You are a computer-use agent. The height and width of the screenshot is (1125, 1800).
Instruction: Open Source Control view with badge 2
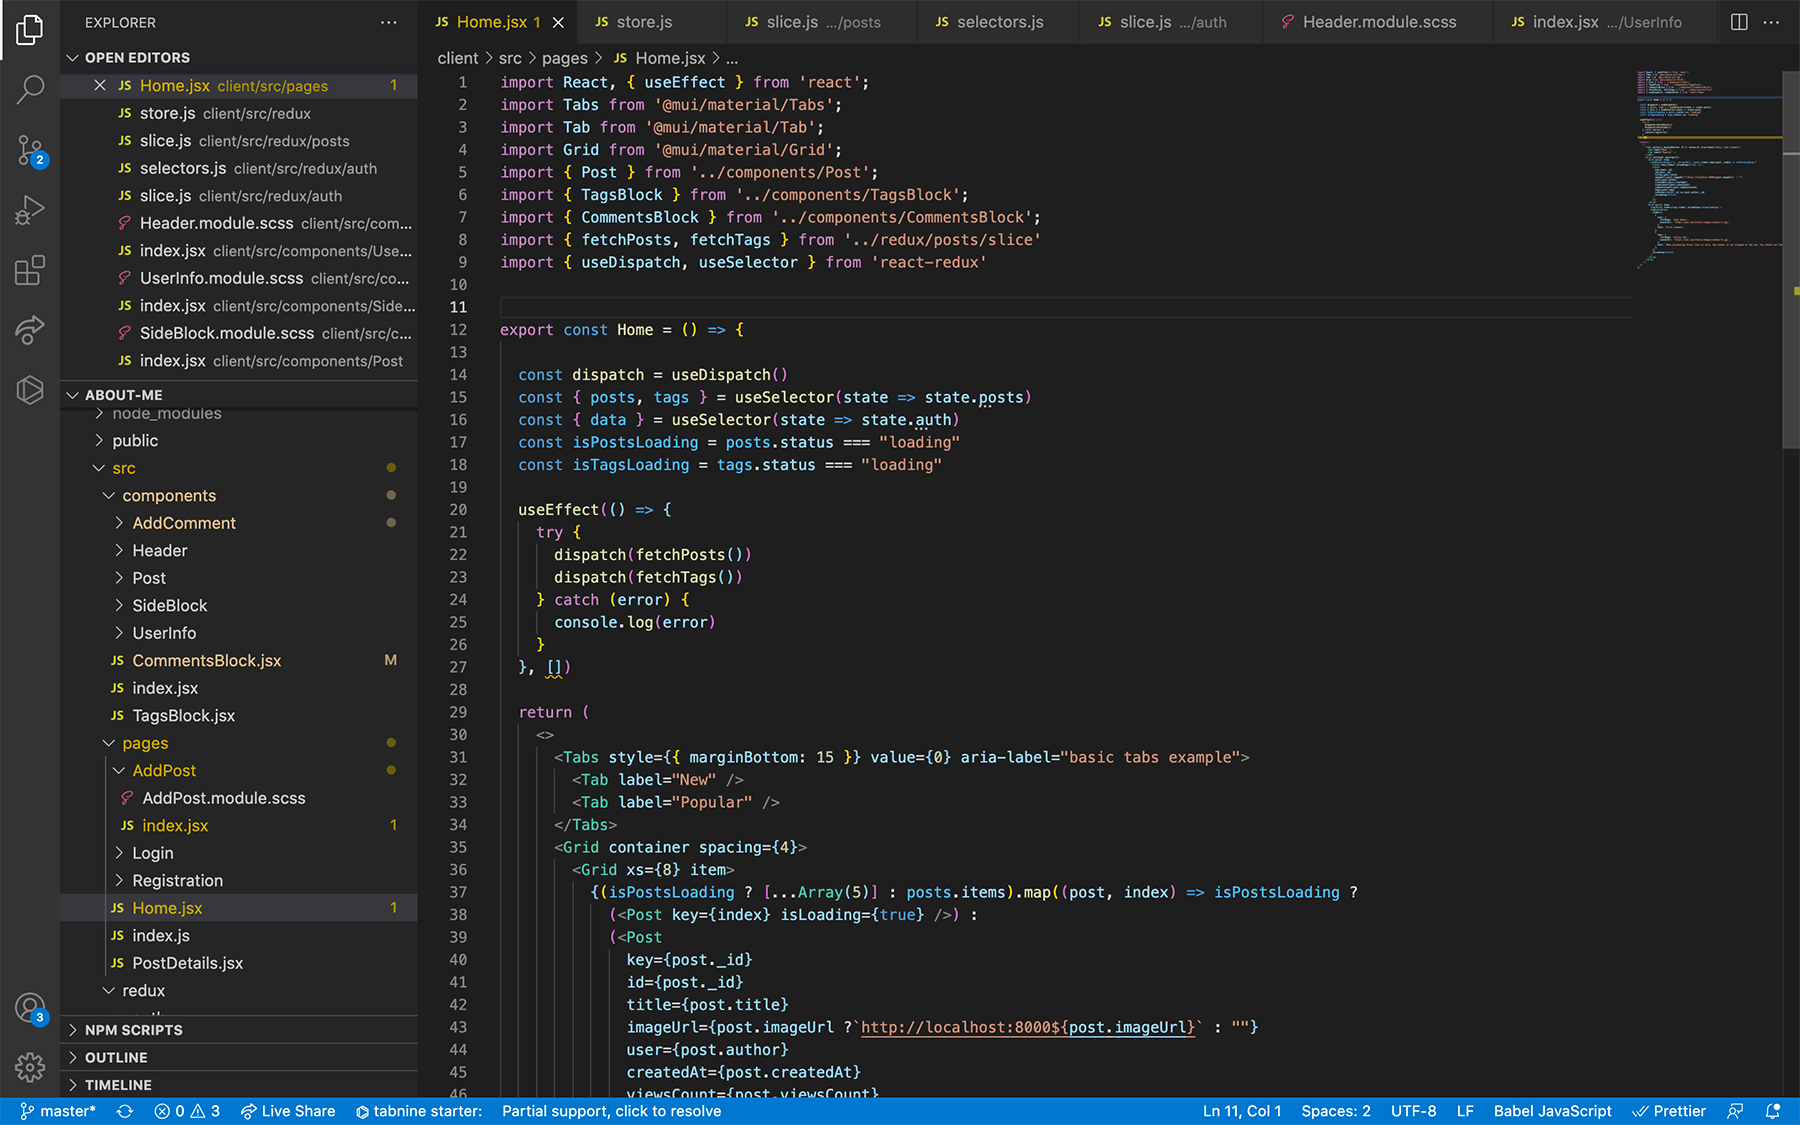(x=30, y=150)
